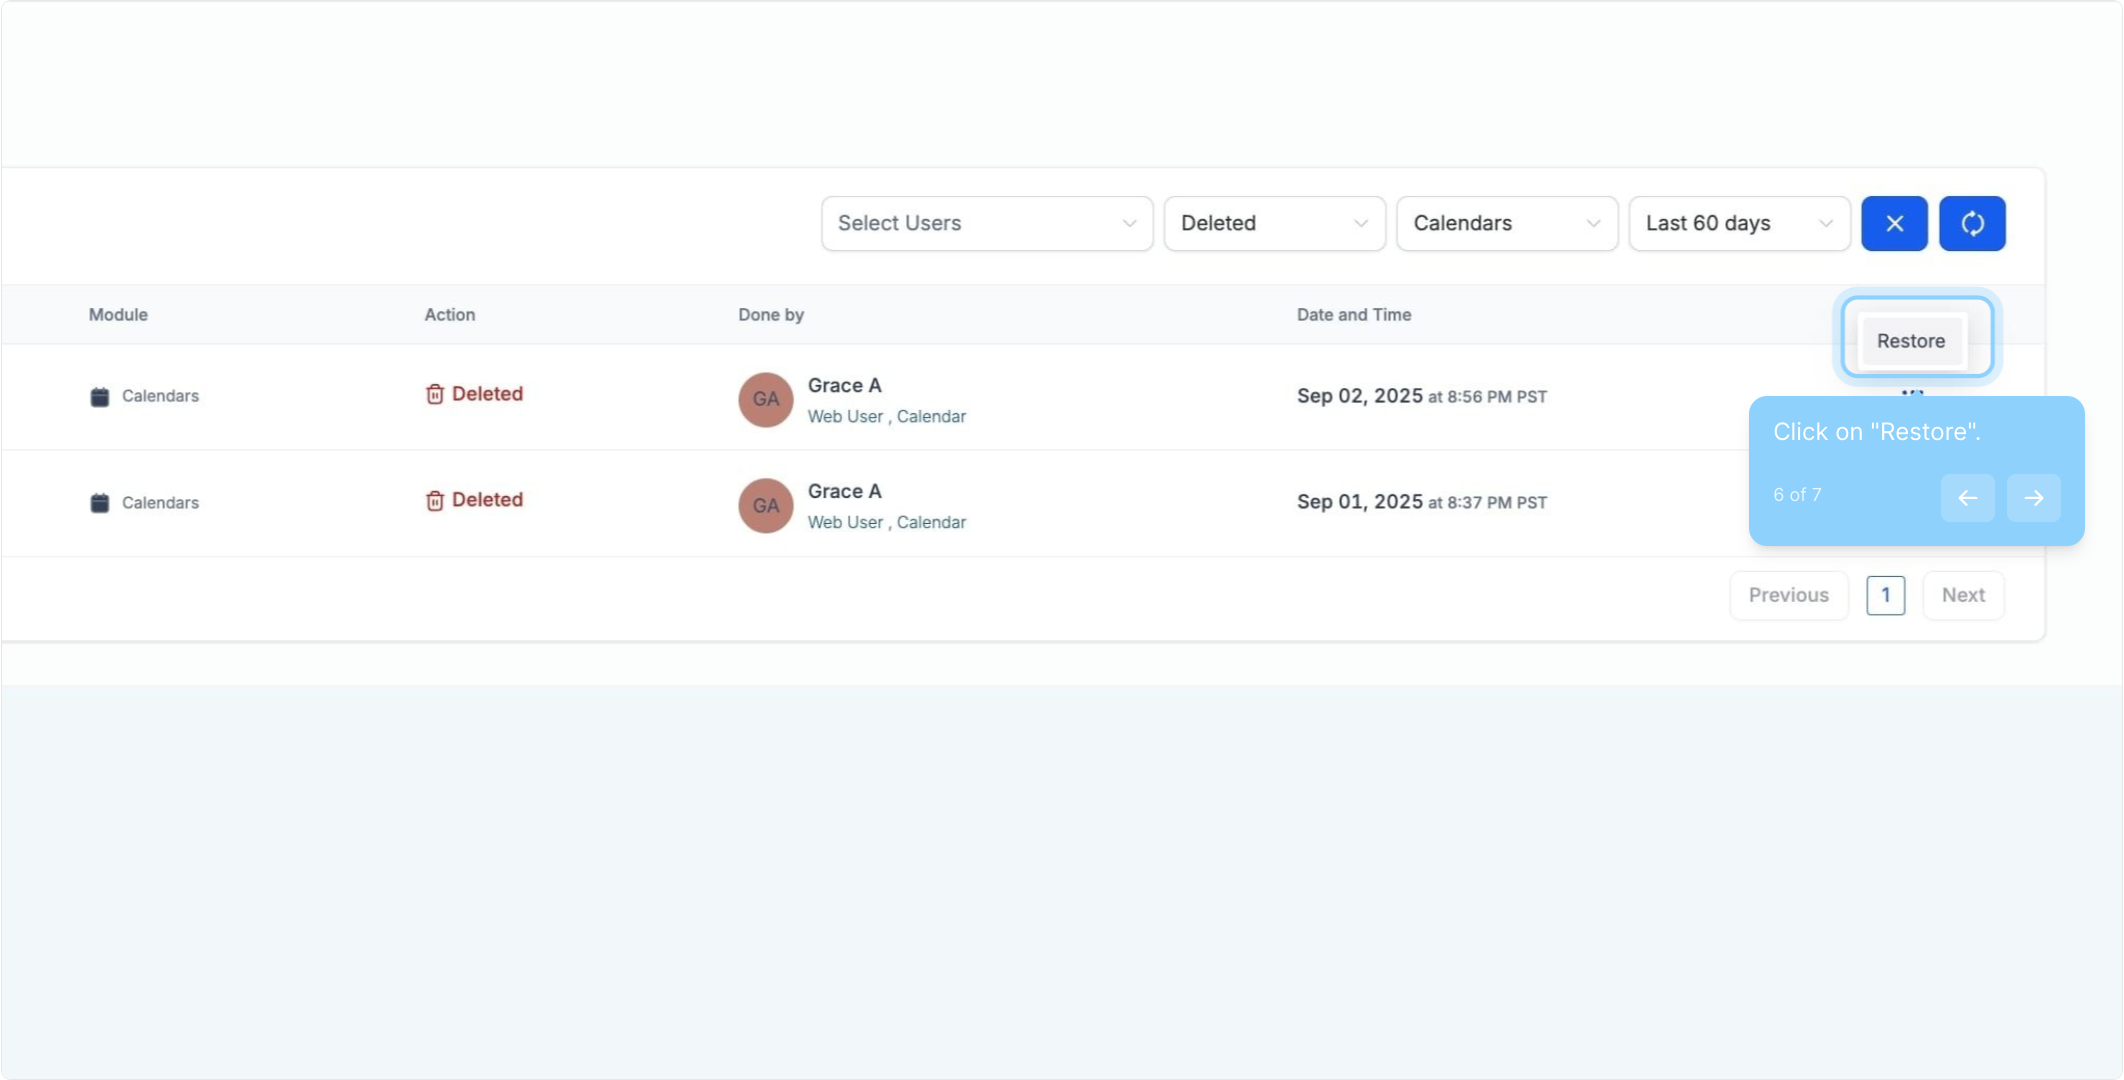The image size is (2124, 1080).
Task: Click trash icon beside second Deleted label
Action: 434,500
